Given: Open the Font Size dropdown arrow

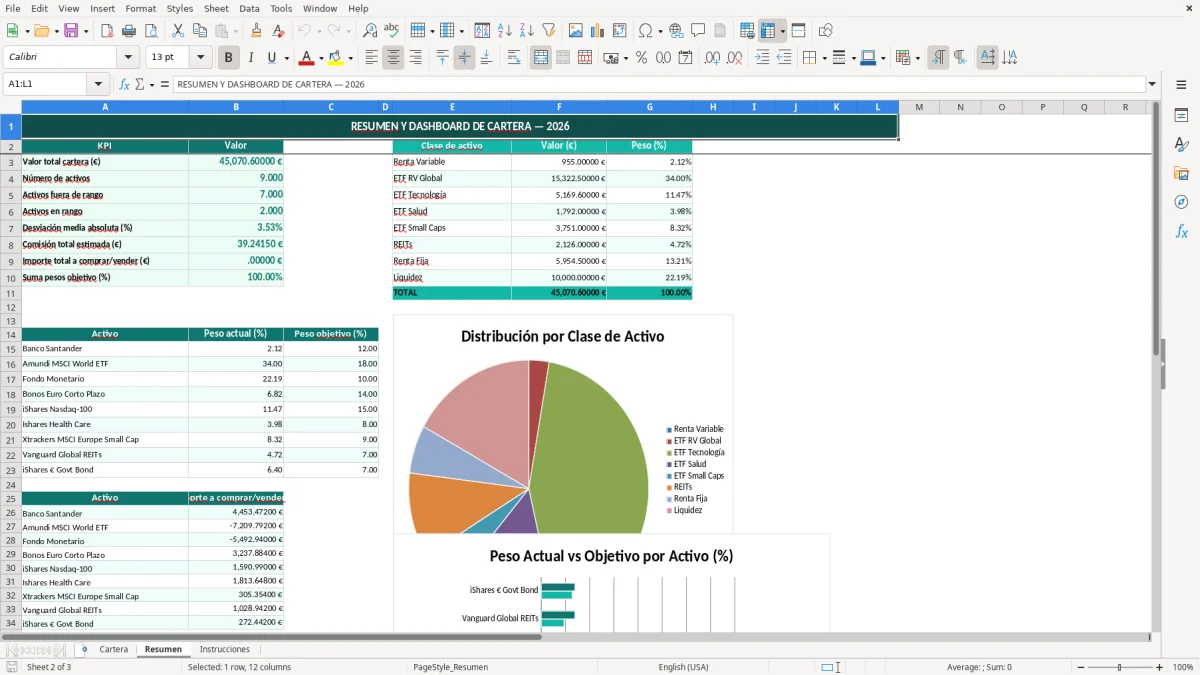Looking at the screenshot, I should click(x=201, y=58).
